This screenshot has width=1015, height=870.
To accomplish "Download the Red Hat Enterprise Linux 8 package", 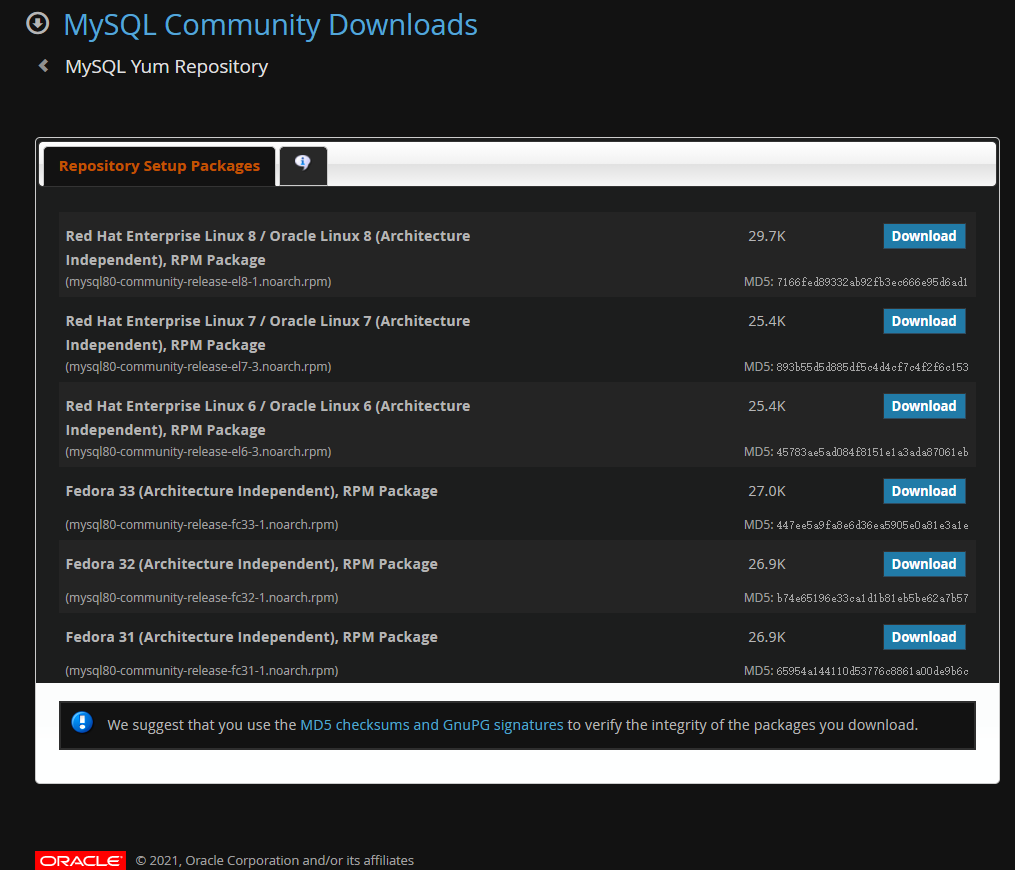I will [924, 236].
